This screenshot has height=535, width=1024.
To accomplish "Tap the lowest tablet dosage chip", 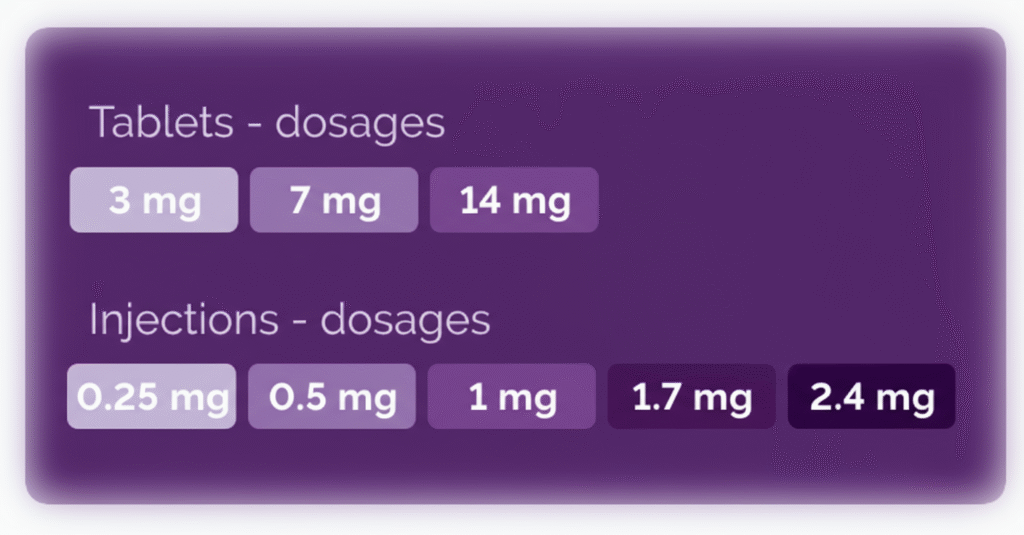I will coord(154,200).
